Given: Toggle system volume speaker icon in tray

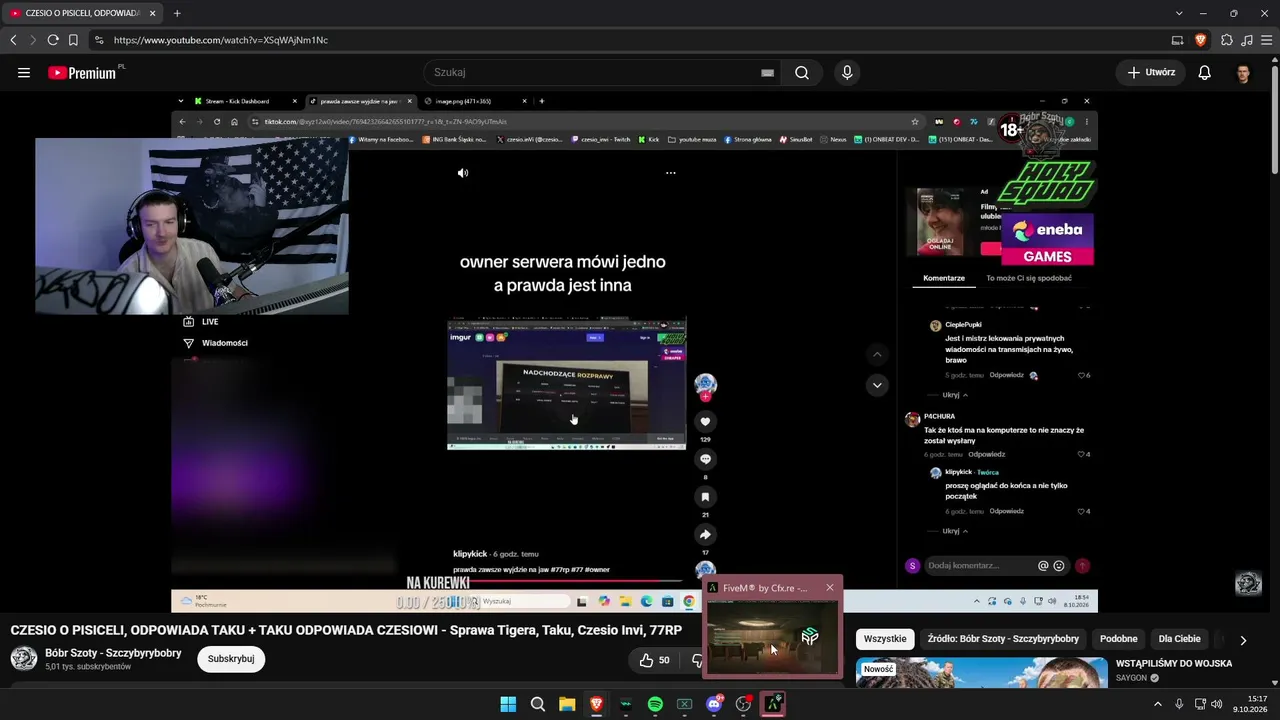Looking at the screenshot, I should (1217, 704).
